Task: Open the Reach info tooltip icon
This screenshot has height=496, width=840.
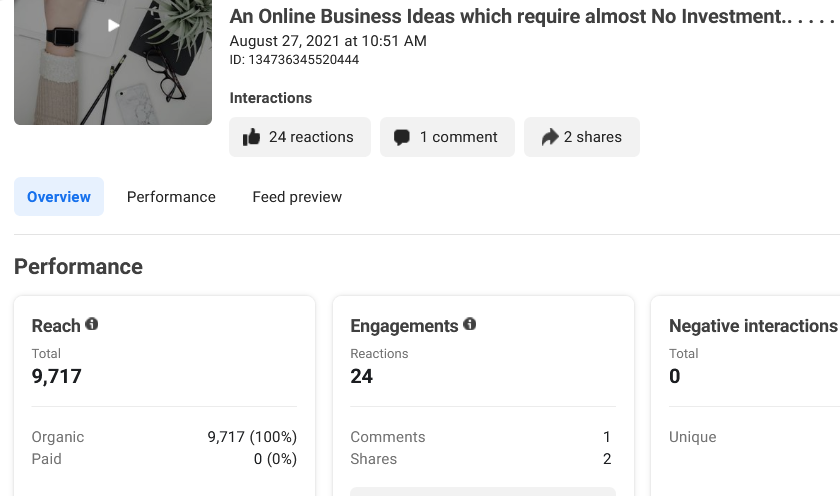Action: (92, 324)
